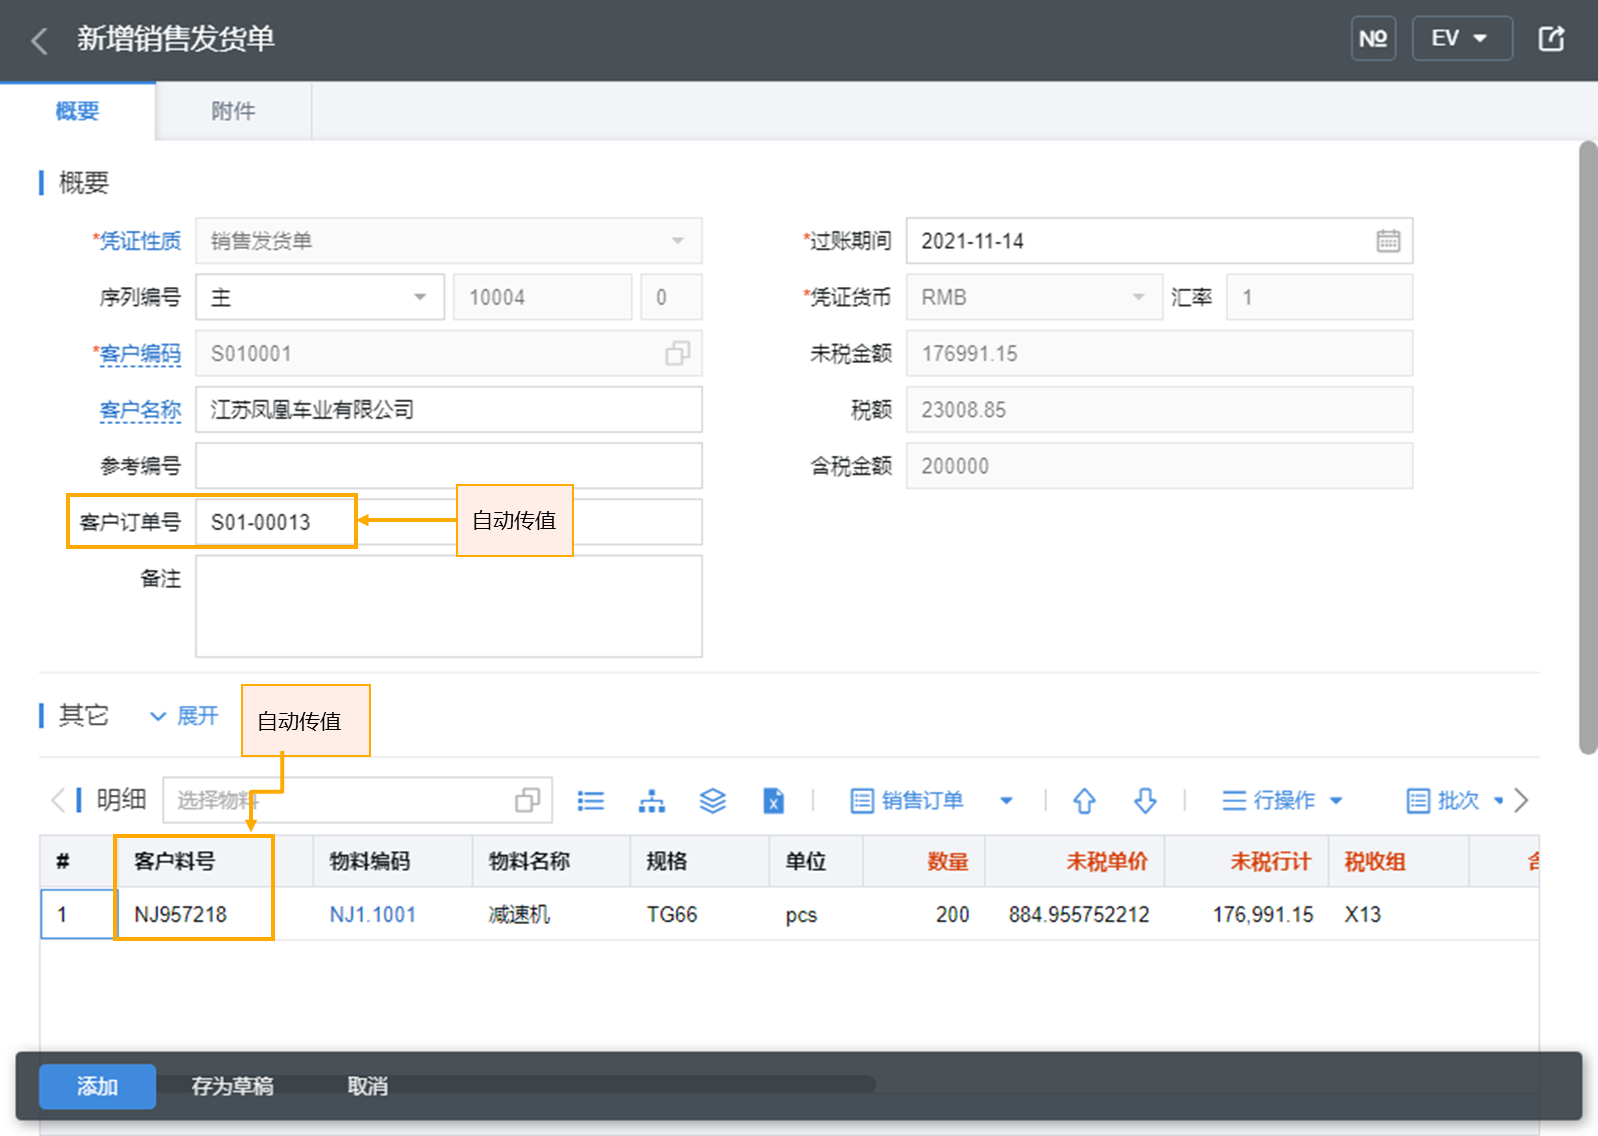This screenshot has height=1136, width=1598.
Task: Click the 选择物料 search field
Action: (357, 800)
